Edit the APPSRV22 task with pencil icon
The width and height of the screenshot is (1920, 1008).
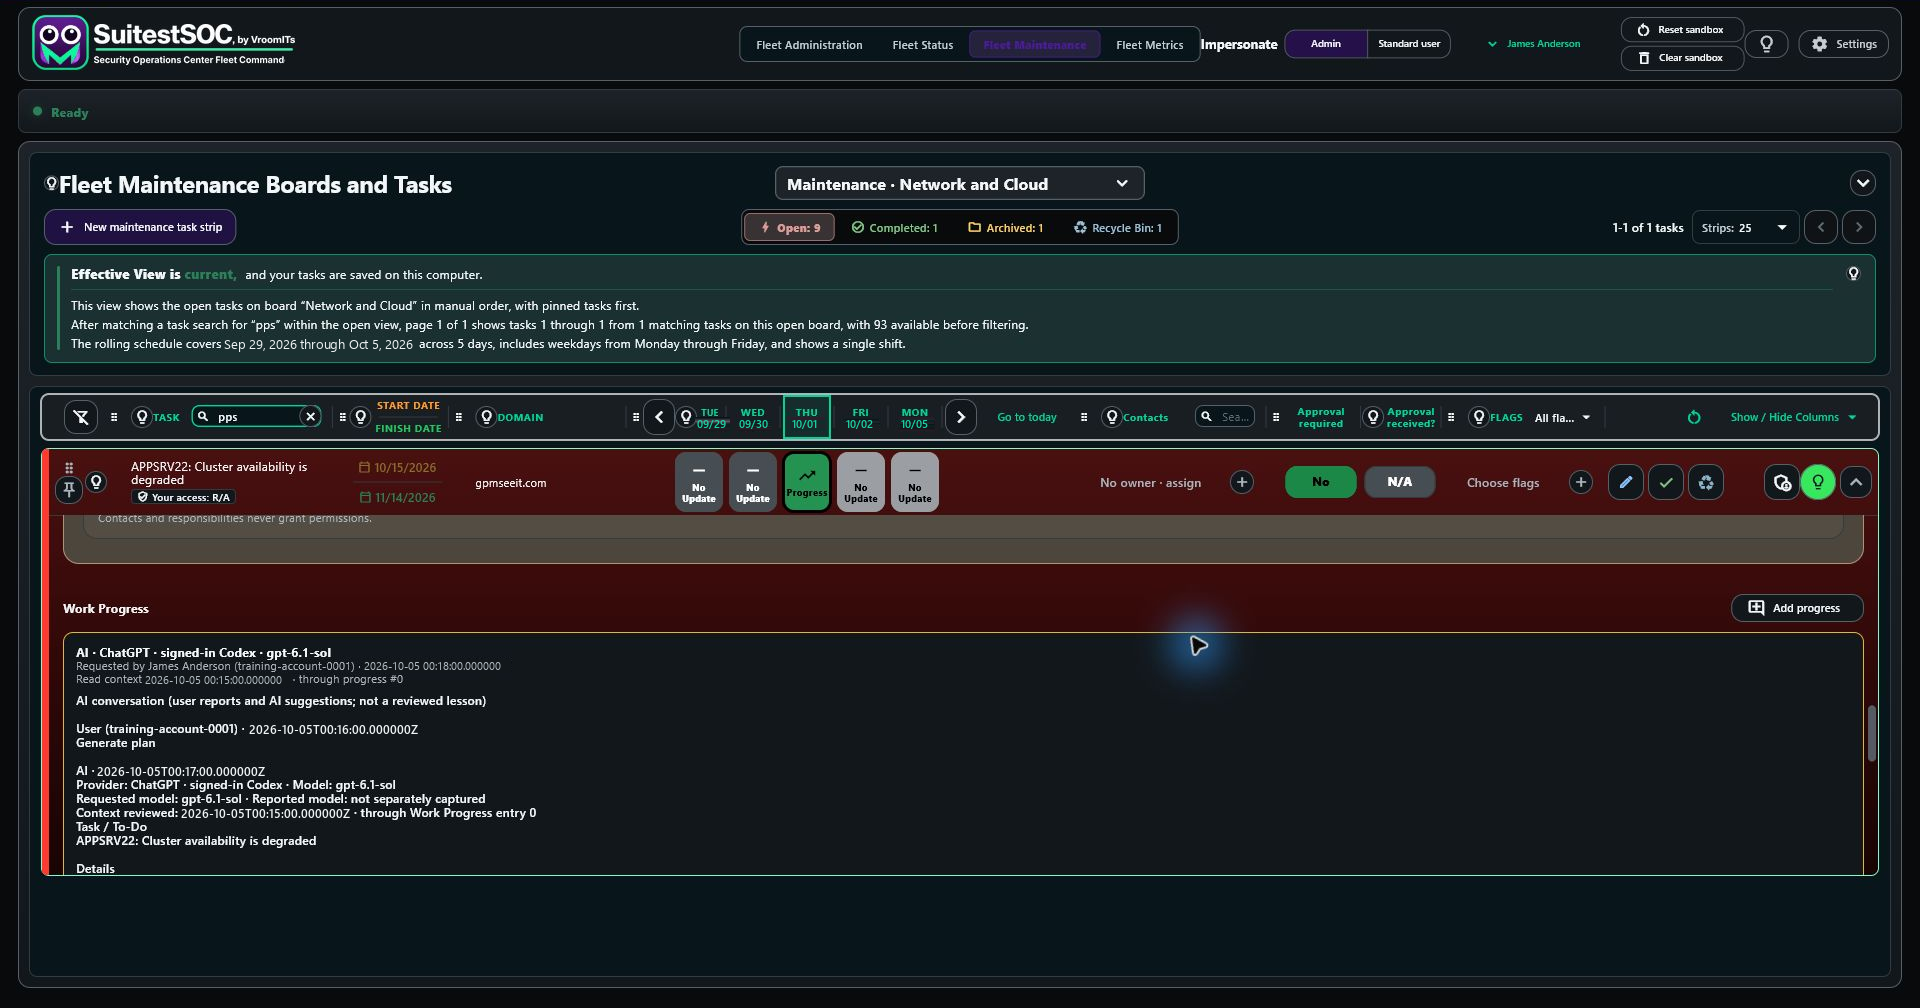(1626, 483)
